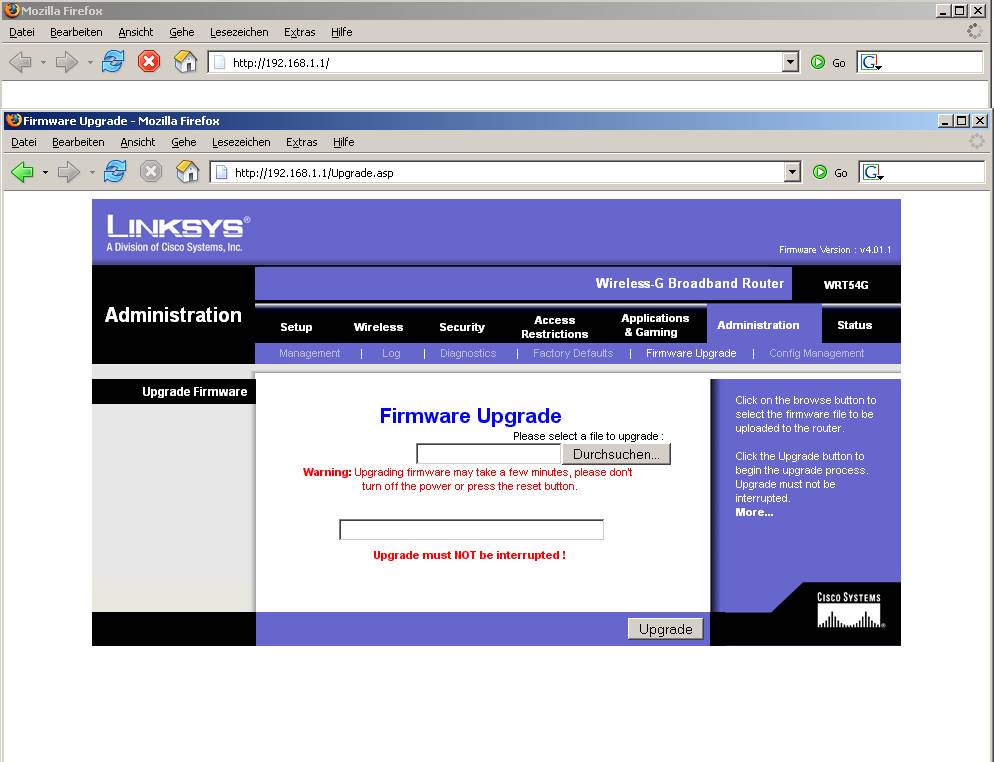Click firmware file path input field

click(x=489, y=454)
